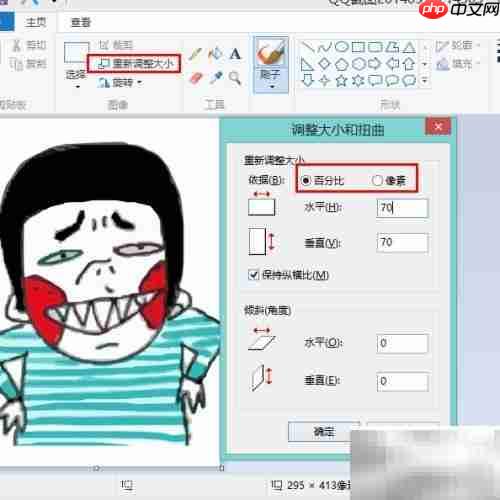Click the Brushes (刷子) tool icon
This screenshot has width=500, height=500.
pyautogui.click(x=271, y=53)
